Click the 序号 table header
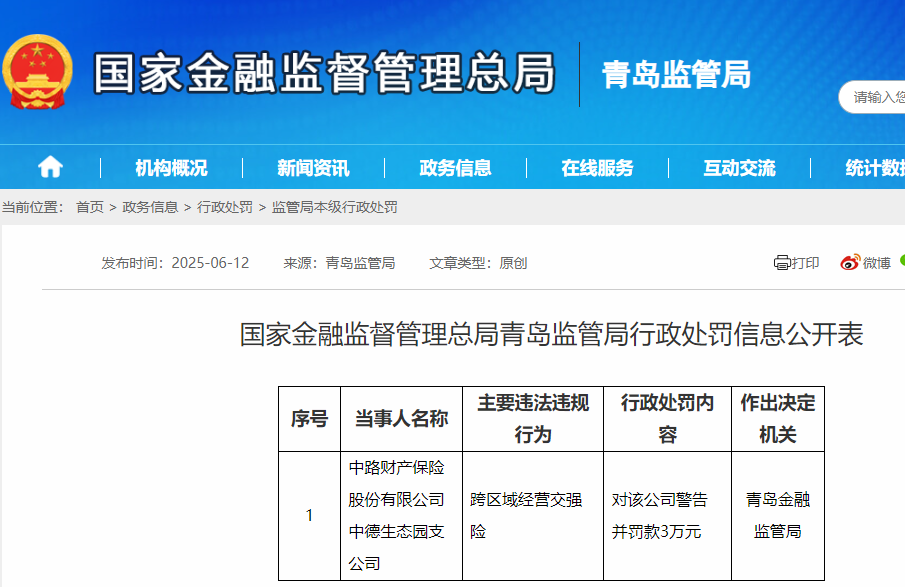The height and width of the screenshot is (587, 905). (x=309, y=419)
